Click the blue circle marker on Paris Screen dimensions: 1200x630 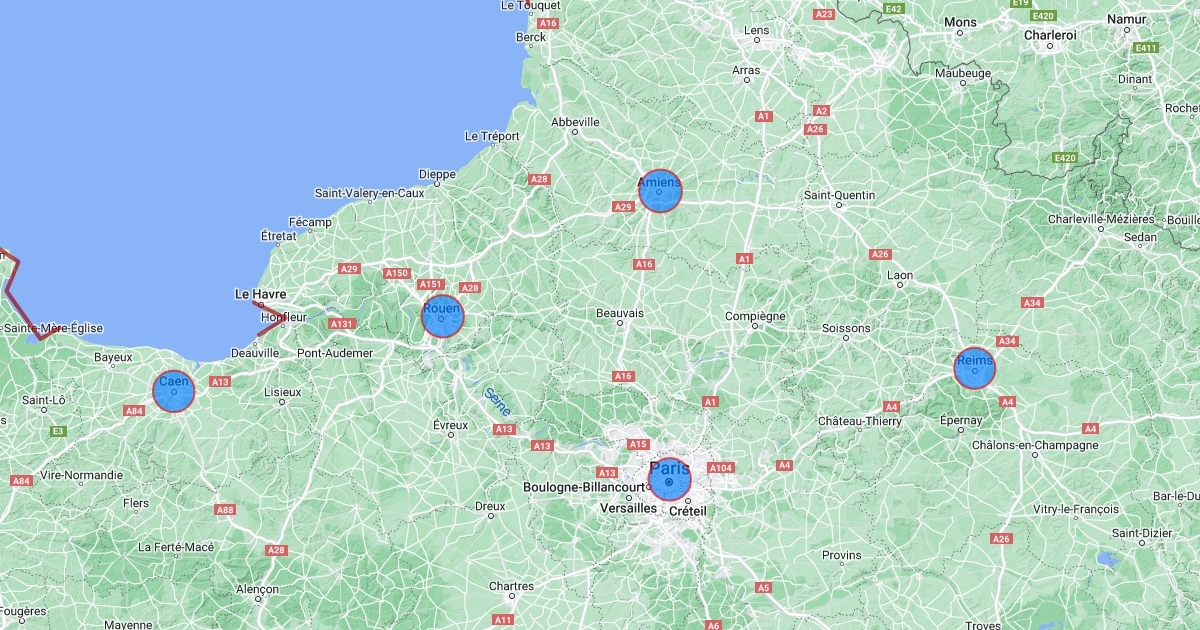click(670, 479)
